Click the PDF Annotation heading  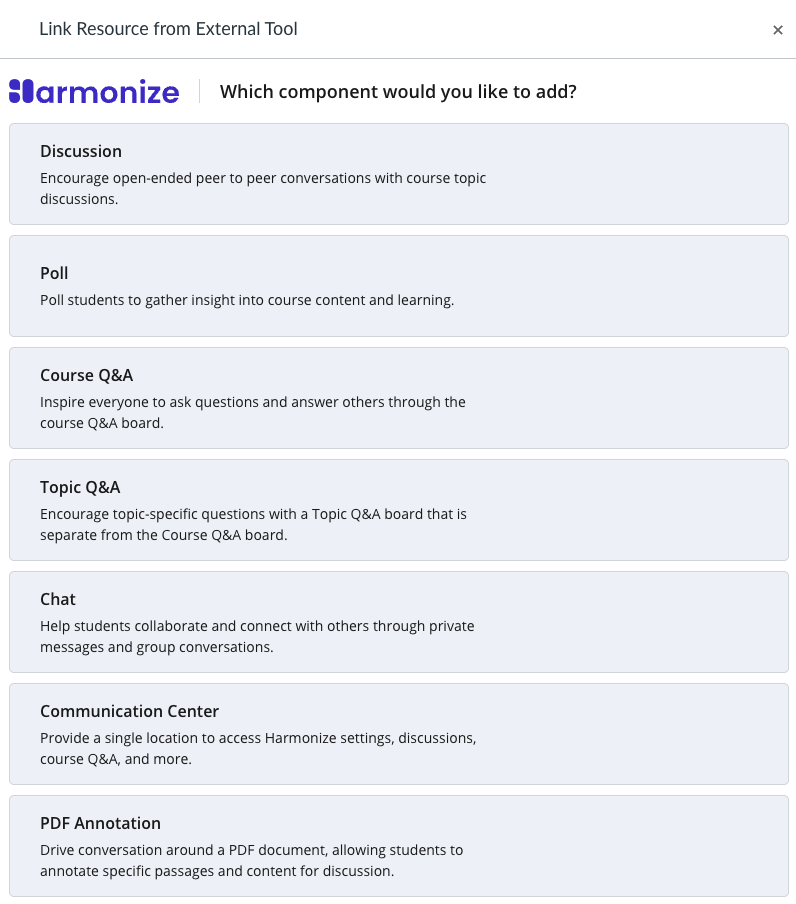(x=100, y=823)
